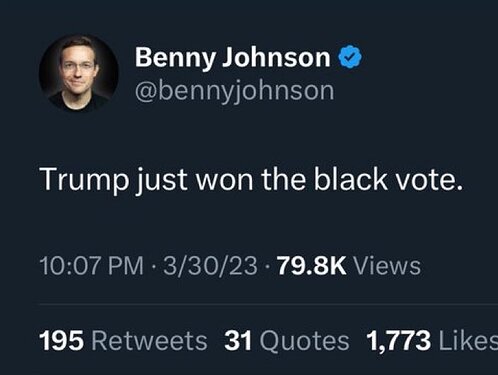The image size is (498, 375).
Task: Open Benny Johnson's profile picture
Action: [x=79, y=73]
